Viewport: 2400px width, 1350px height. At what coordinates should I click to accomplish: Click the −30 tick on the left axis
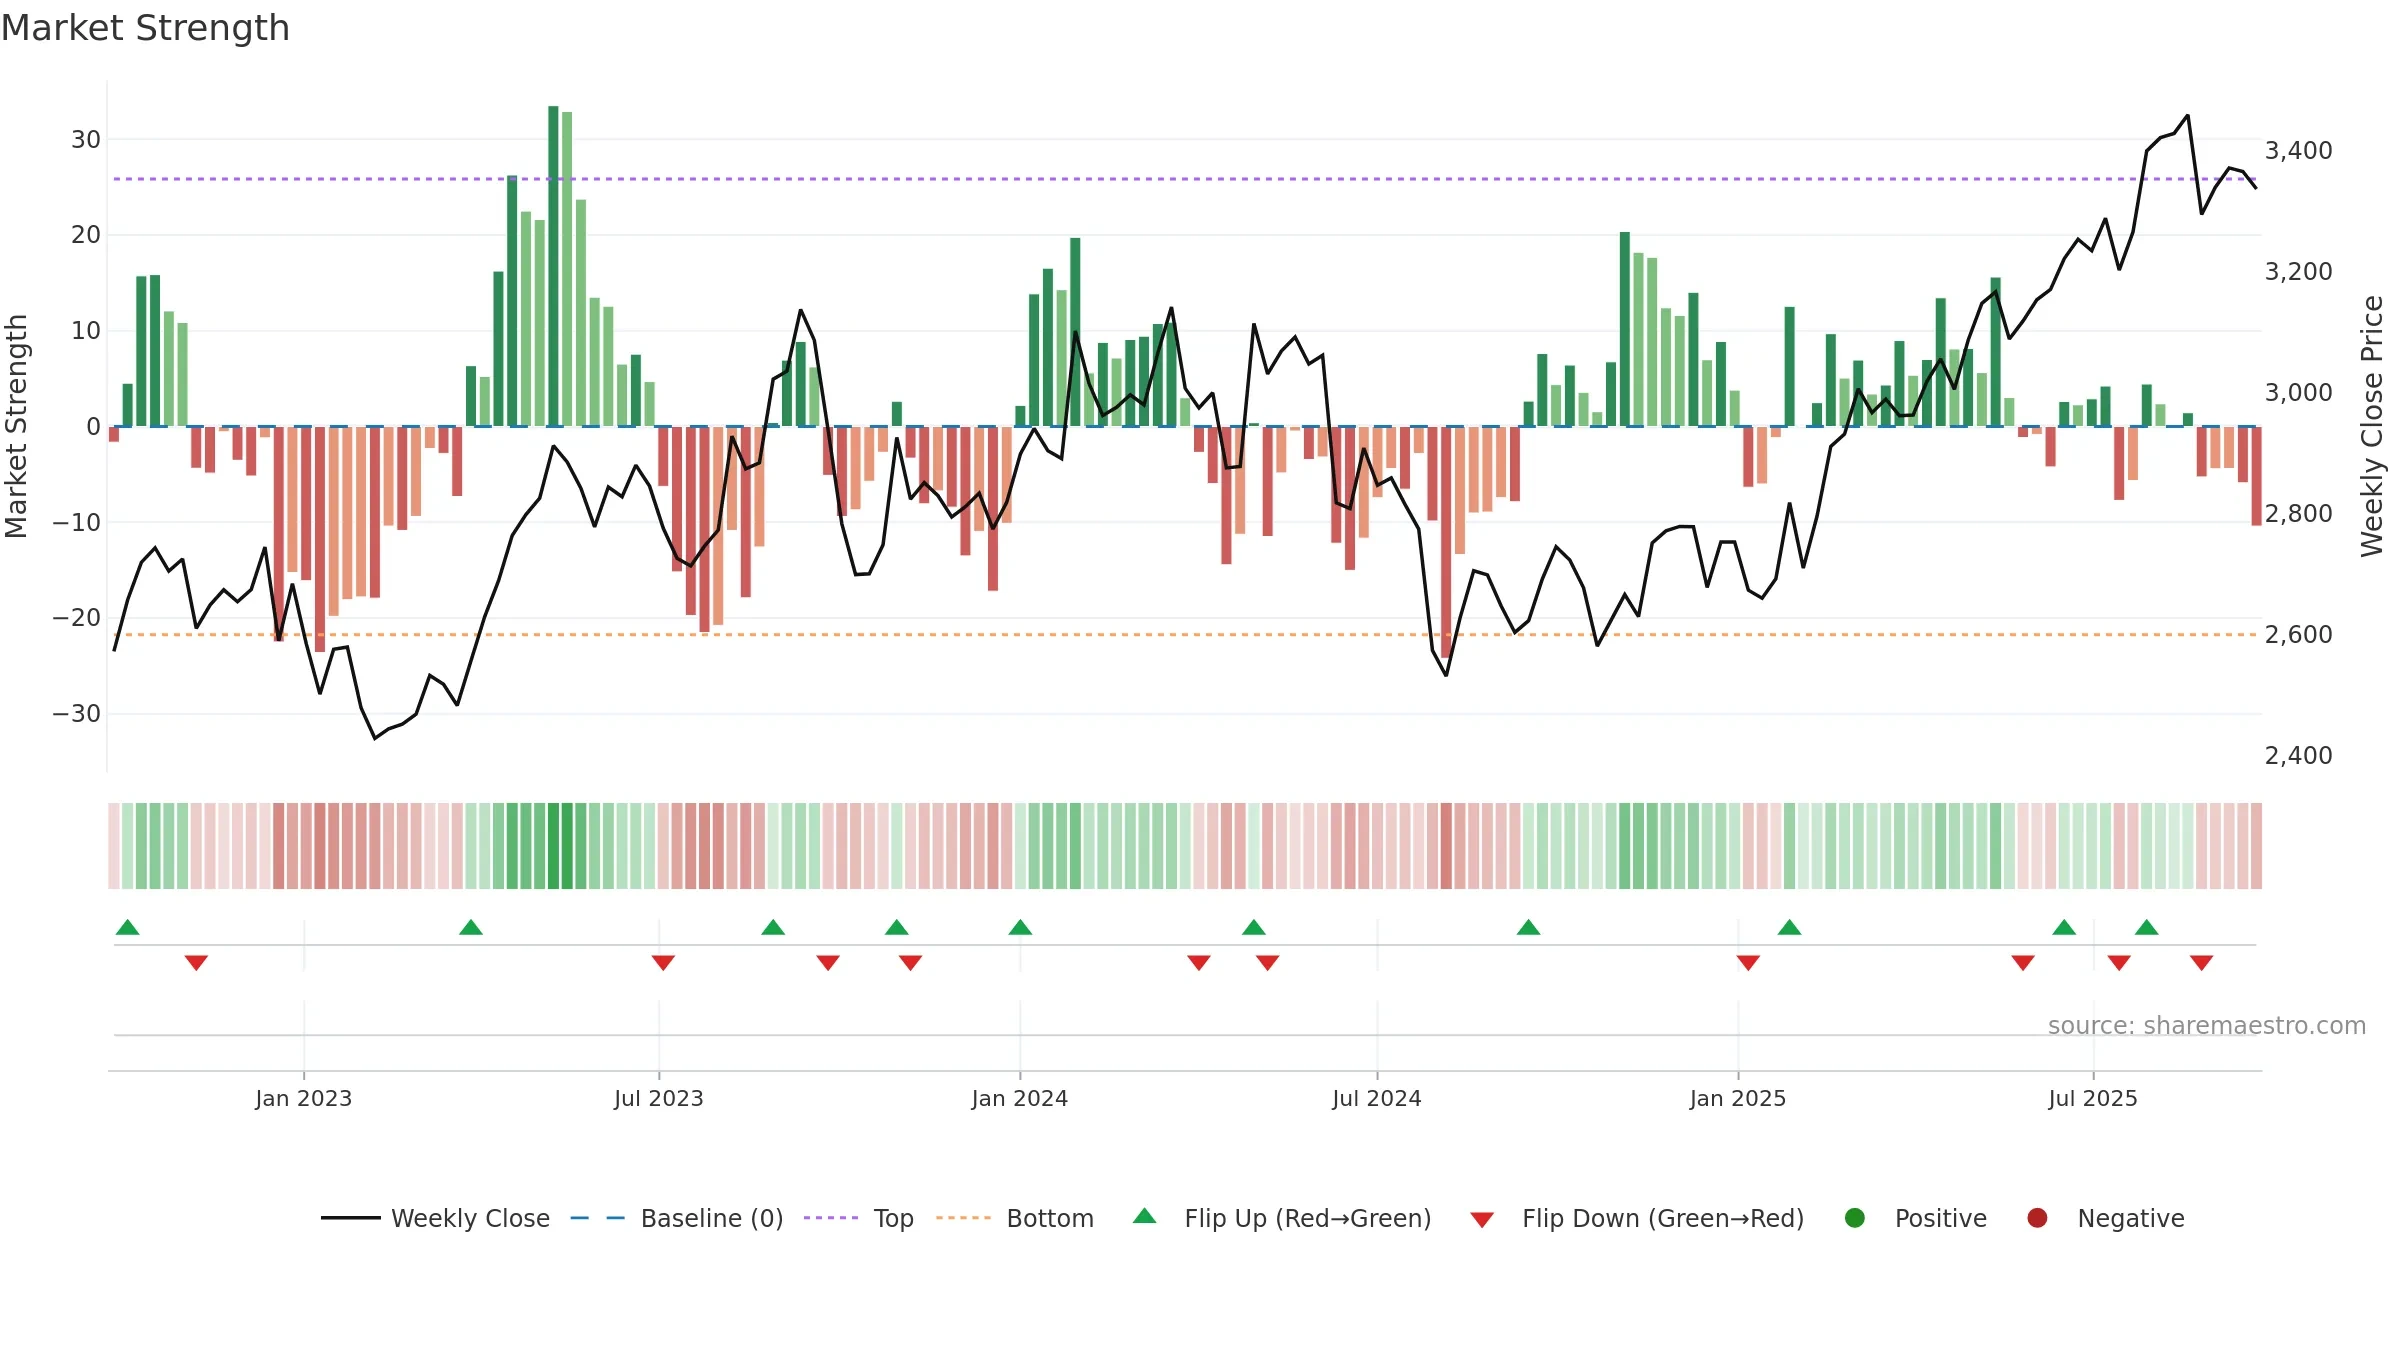[x=77, y=714]
